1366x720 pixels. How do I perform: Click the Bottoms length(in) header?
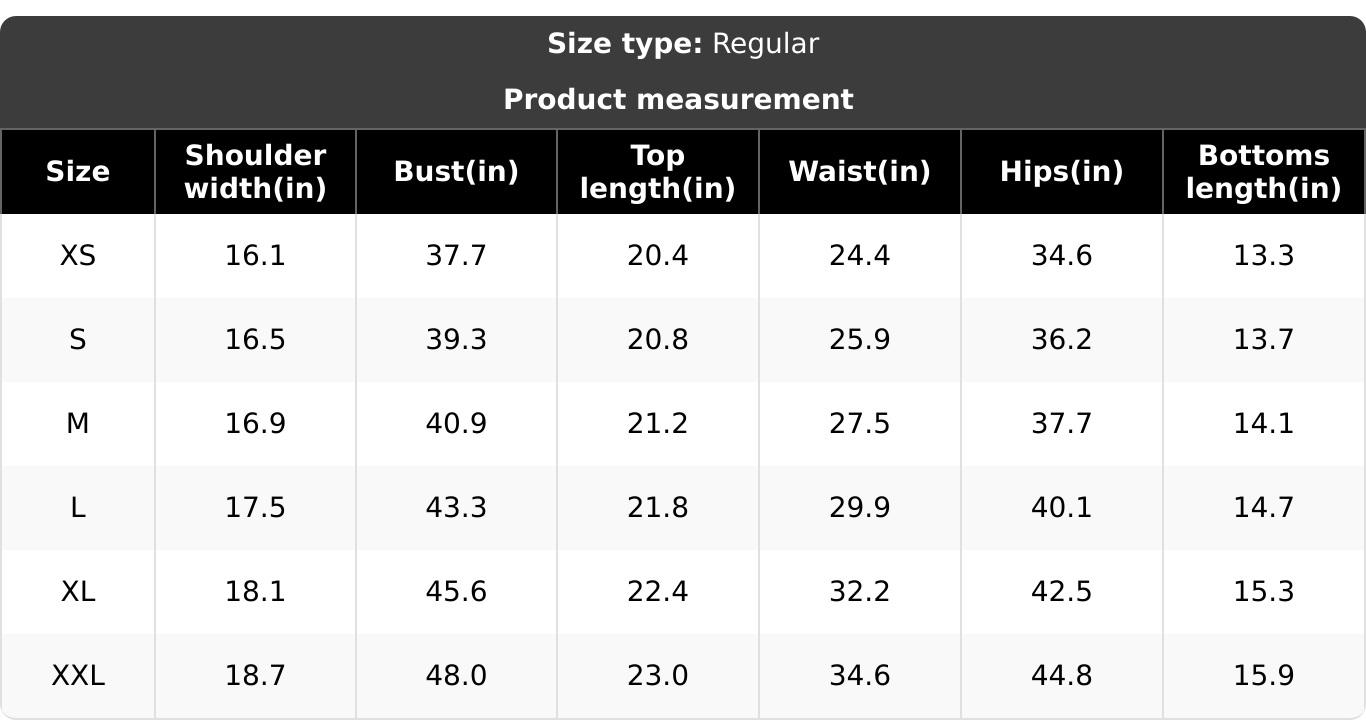click(x=1264, y=172)
